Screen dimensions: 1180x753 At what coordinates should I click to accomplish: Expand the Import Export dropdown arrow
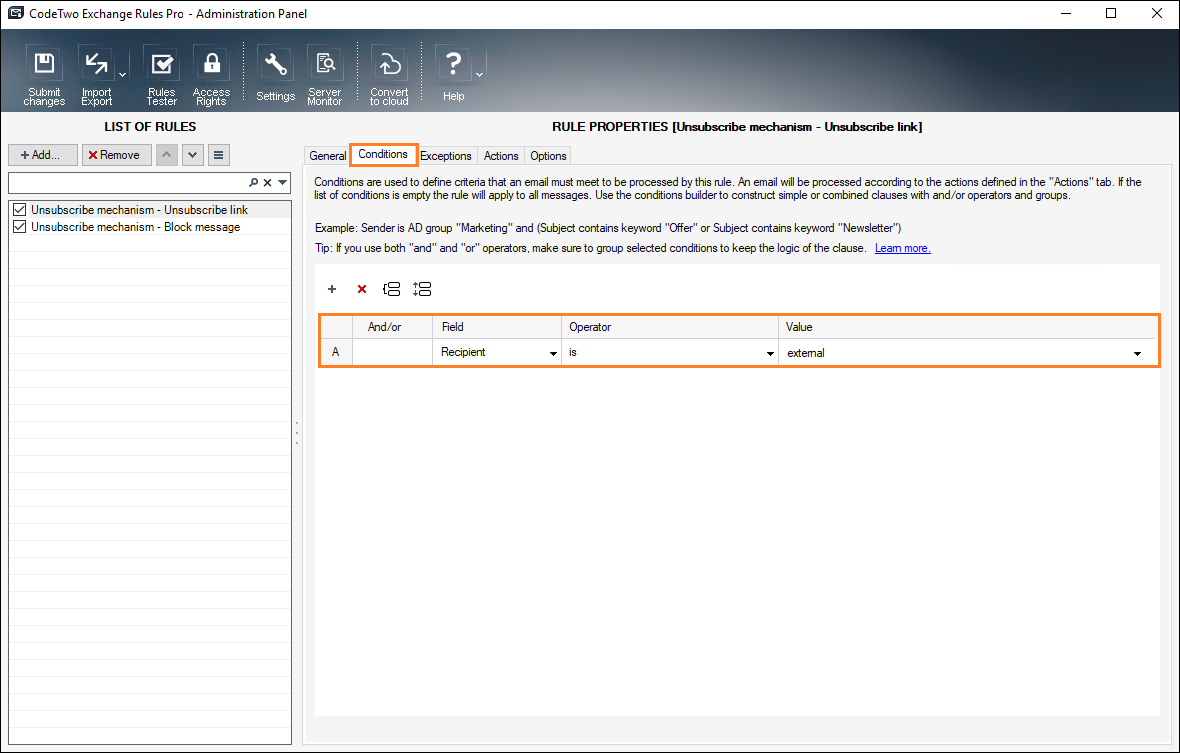click(x=122, y=74)
